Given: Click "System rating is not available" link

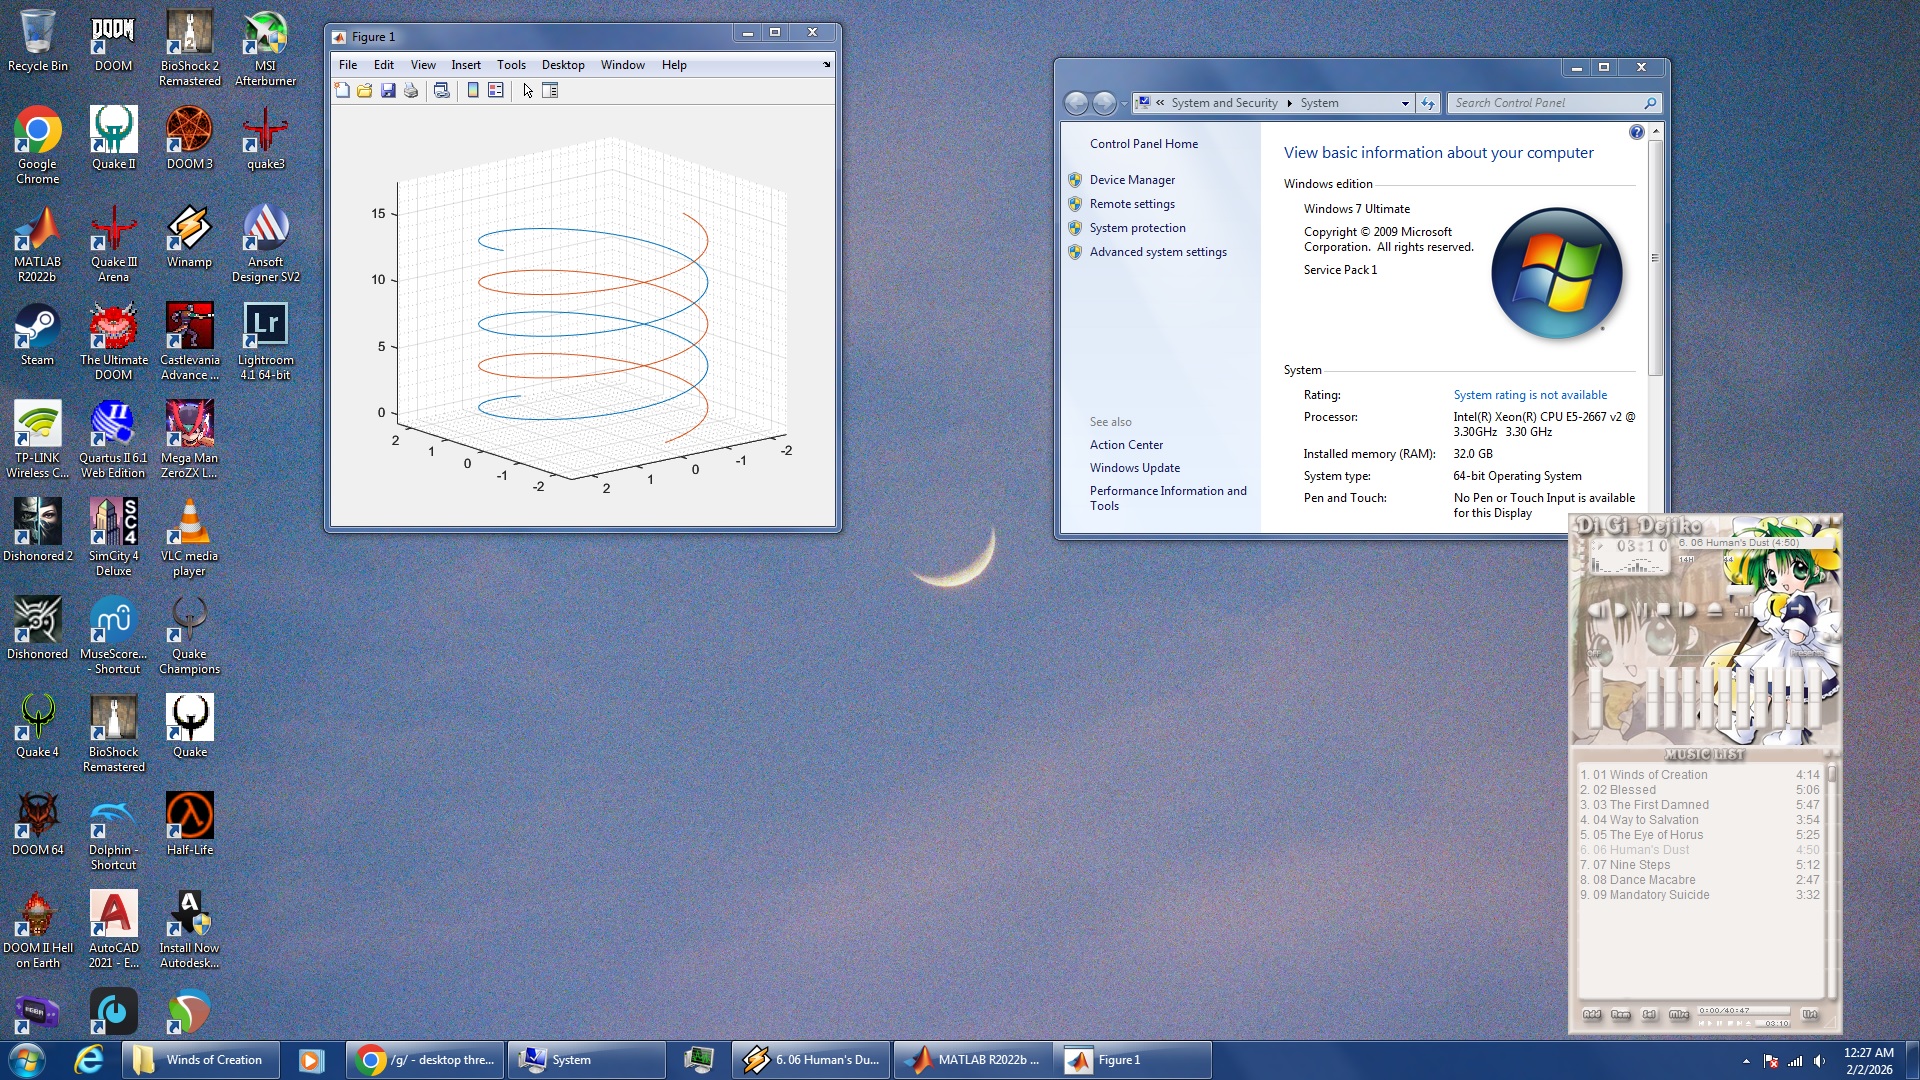Looking at the screenshot, I should pos(1530,395).
